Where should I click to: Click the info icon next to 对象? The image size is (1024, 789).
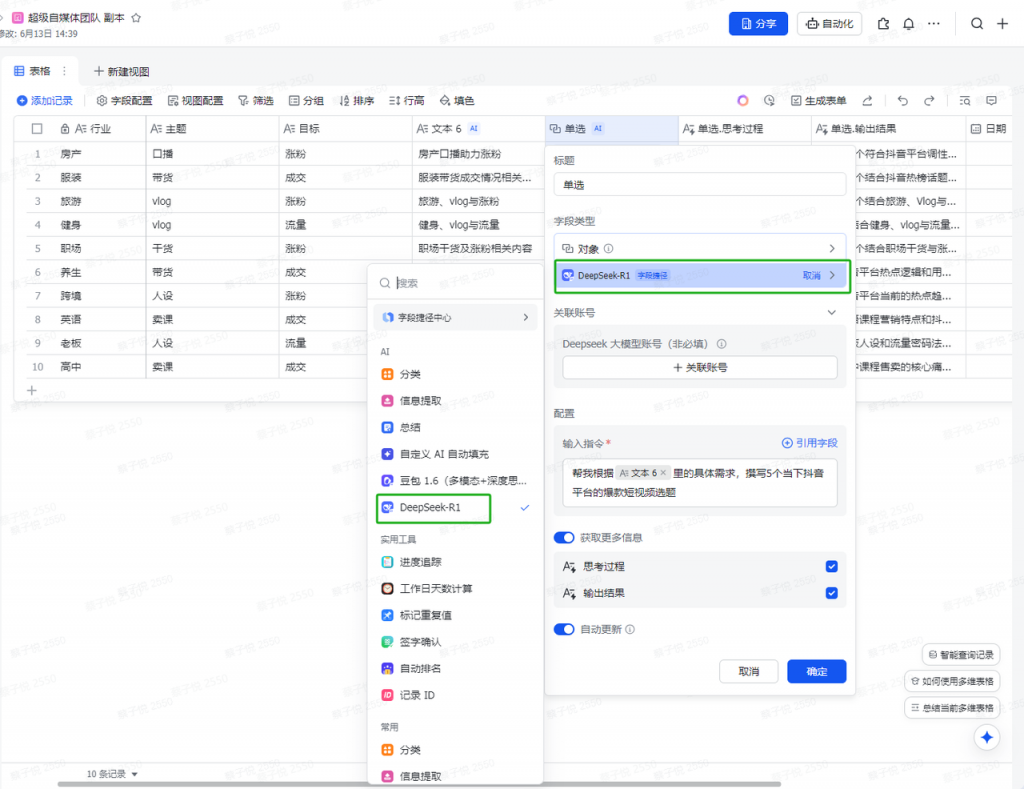(609, 249)
